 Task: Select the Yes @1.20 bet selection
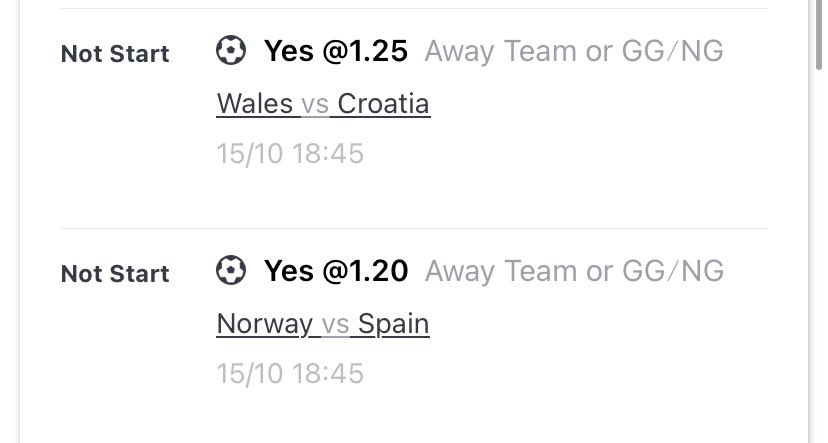pyautogui.click(x=336, y=271)
